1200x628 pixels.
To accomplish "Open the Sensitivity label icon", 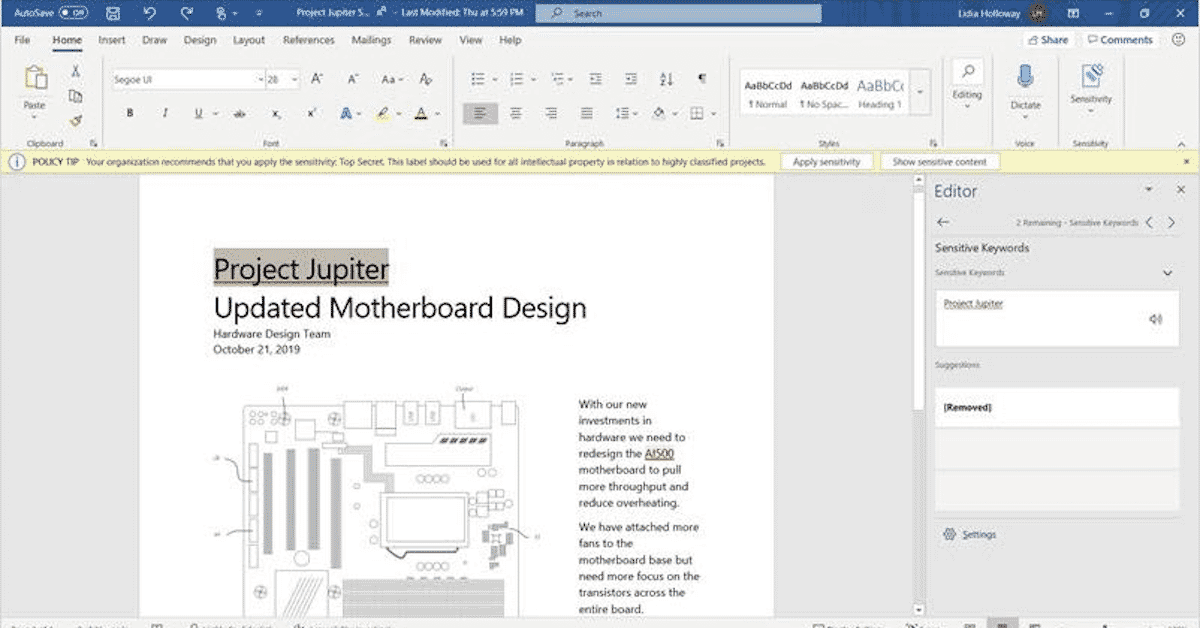I will (x=1091, y=76).
